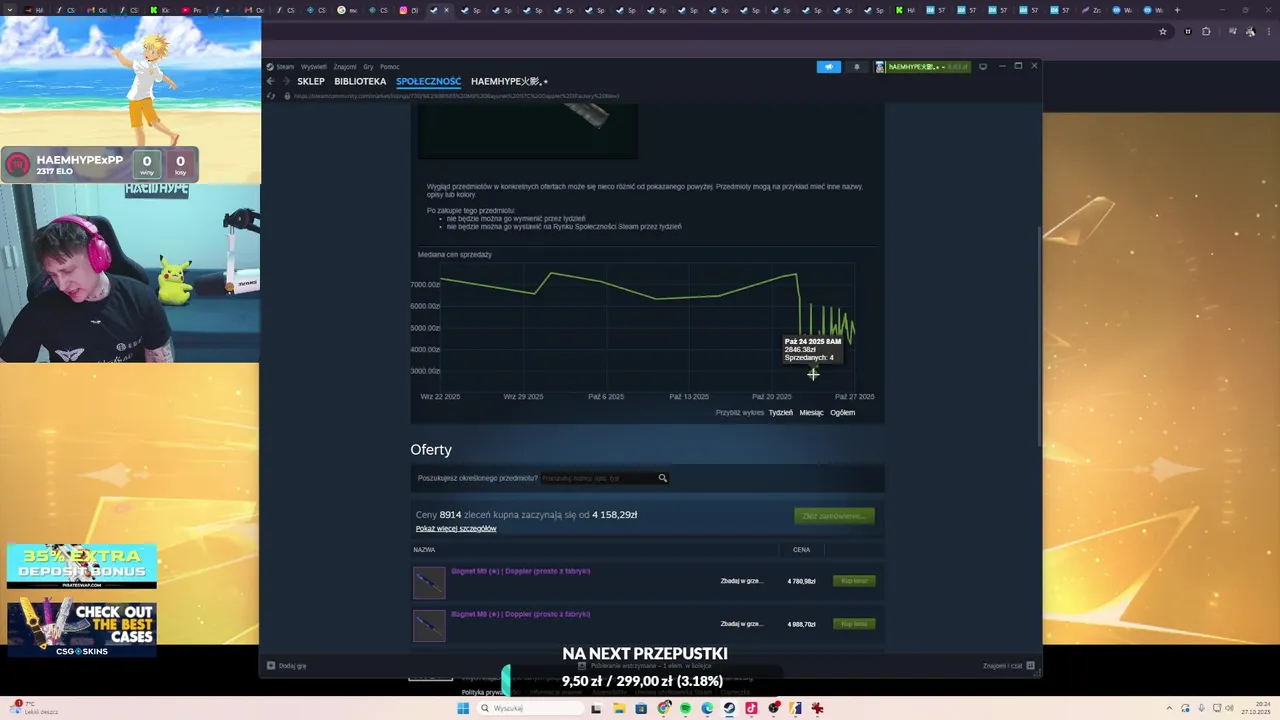
Task: Switch Steam to Big Picture mode icon
Action: pos(983,67)
